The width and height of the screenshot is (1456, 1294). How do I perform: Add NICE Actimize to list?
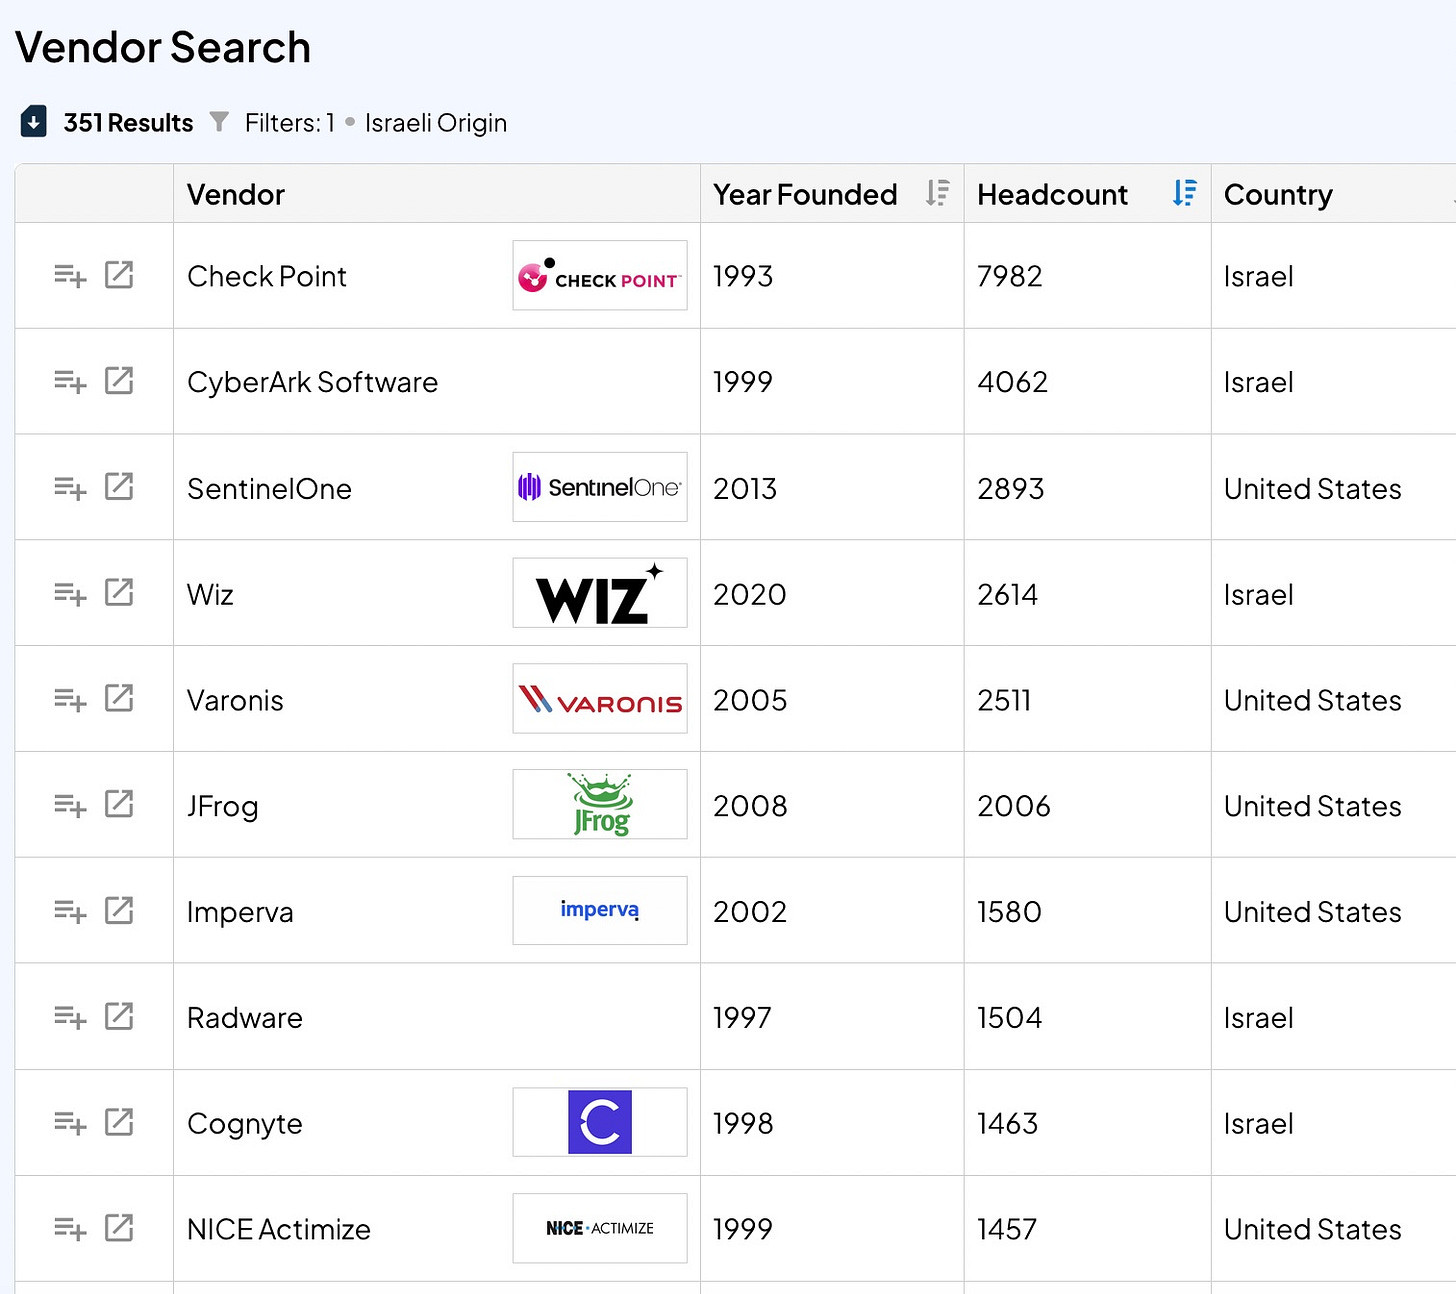point(70,1228)
